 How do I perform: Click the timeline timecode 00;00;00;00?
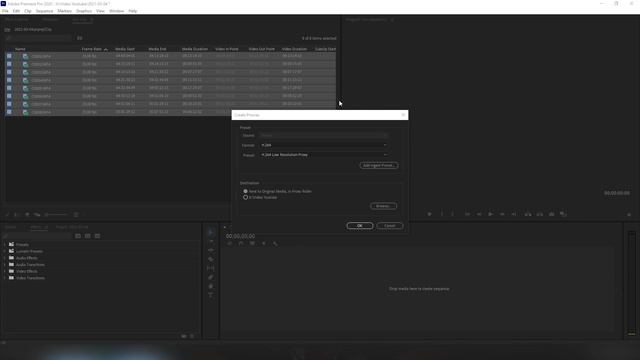click(x=240, y=236)
